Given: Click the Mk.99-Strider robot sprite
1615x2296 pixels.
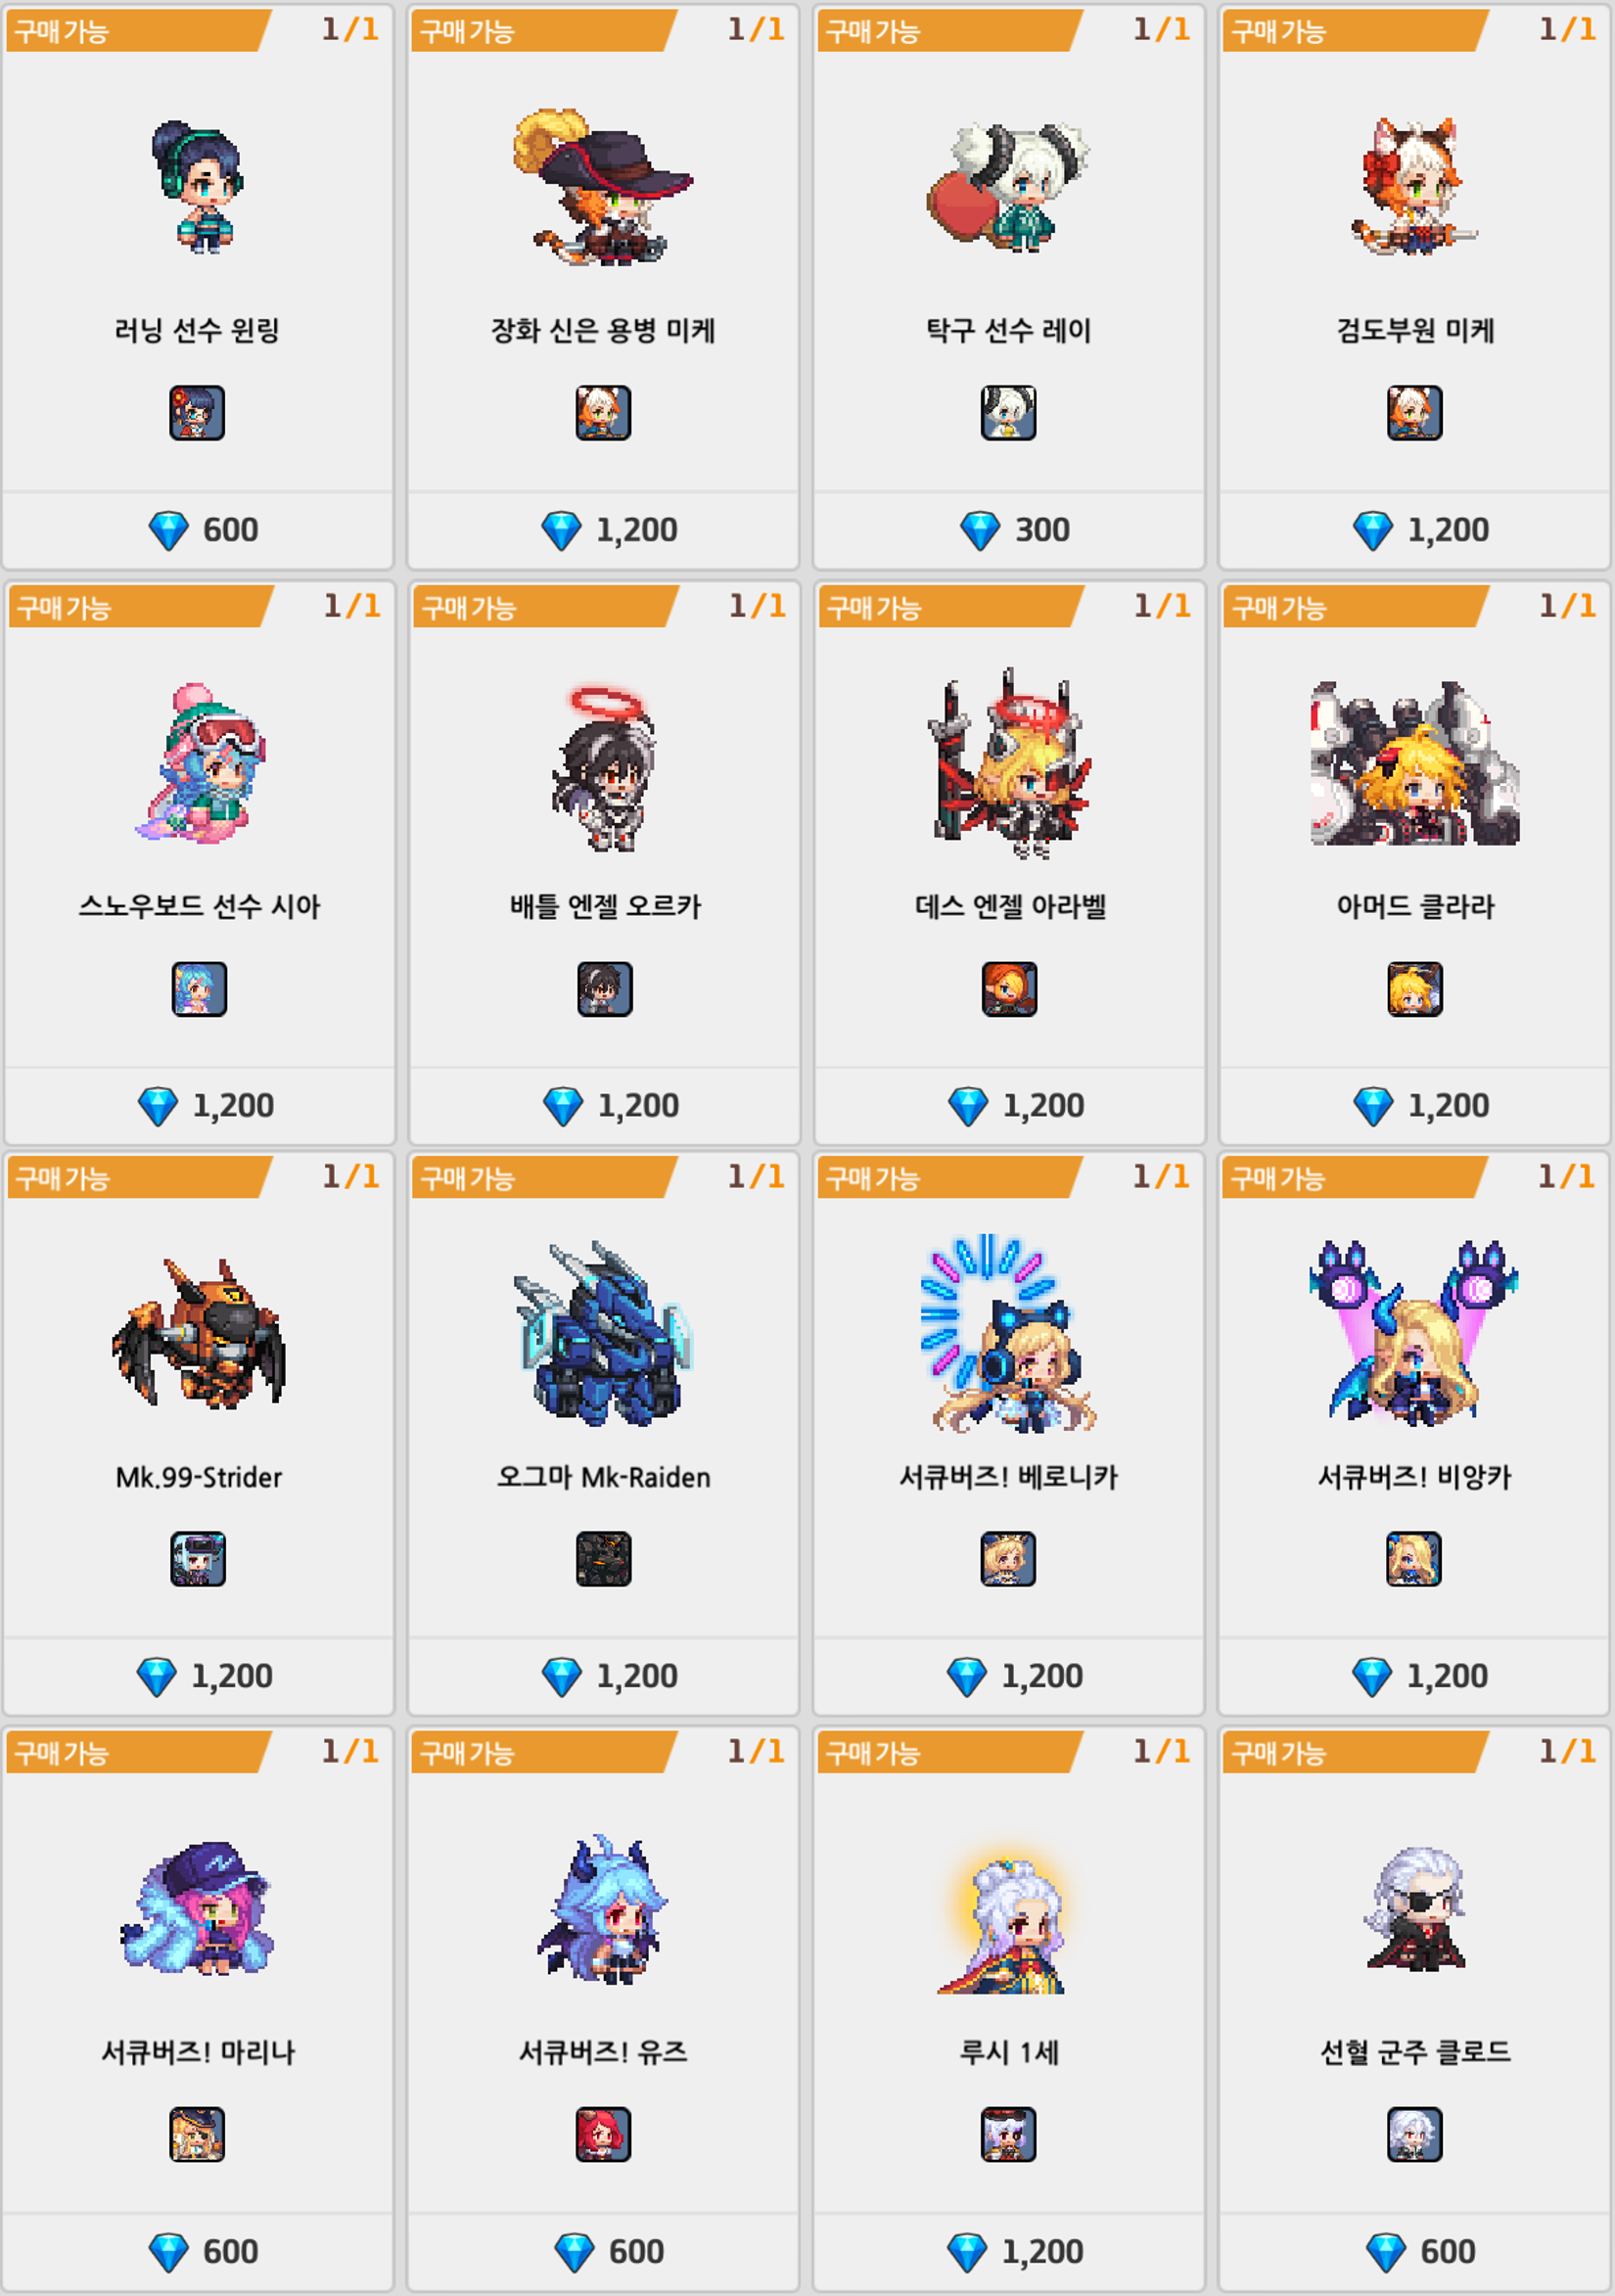Looking at the screenshot, I should coord(199,1333).
